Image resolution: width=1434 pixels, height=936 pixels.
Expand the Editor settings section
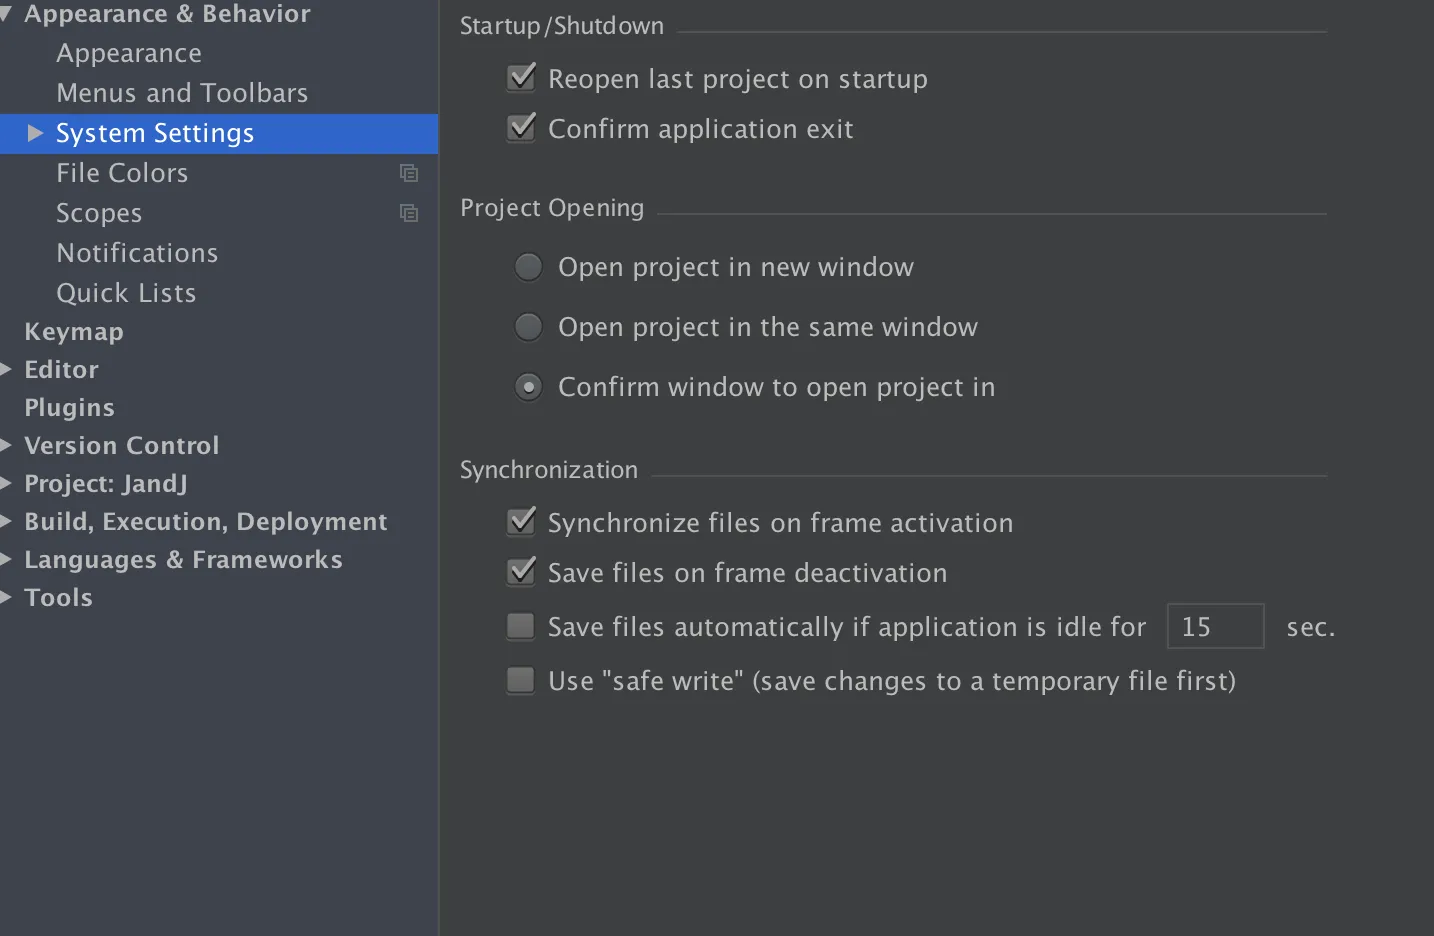pyautogui.click(x=6, y=370)
